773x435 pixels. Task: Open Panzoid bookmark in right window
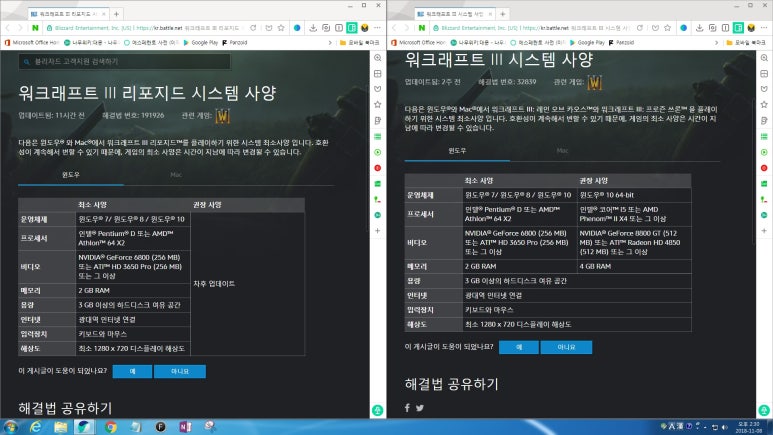click(x=621, y=43)
